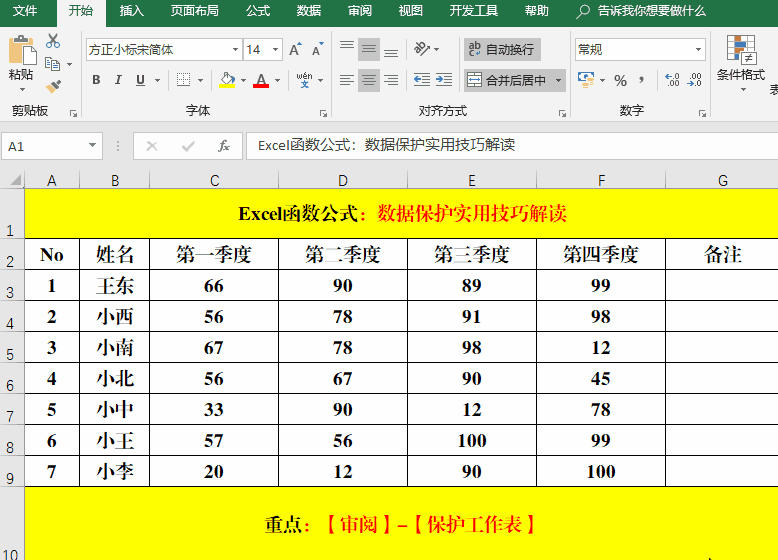Select the 备注 header cell
Screen dimensions: 778x560
point(722,254)
